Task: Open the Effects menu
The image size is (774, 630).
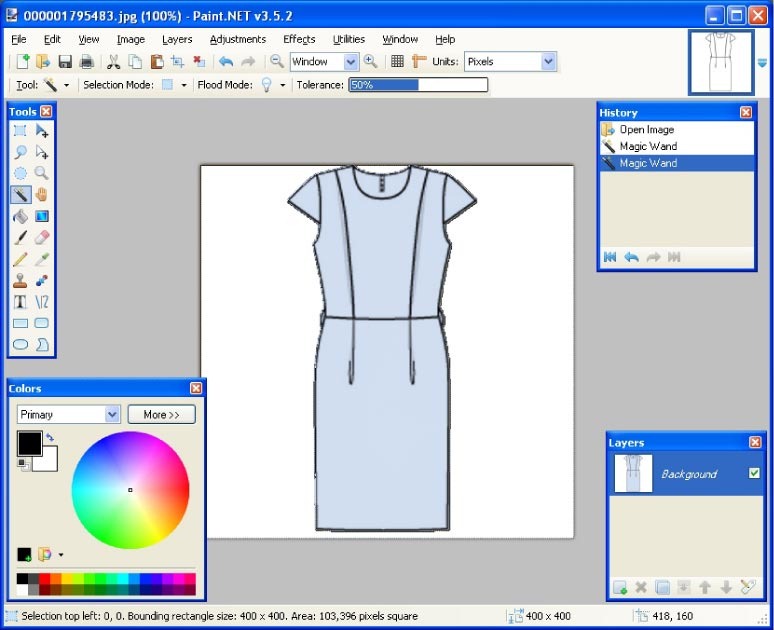Action: click(299, 39)
